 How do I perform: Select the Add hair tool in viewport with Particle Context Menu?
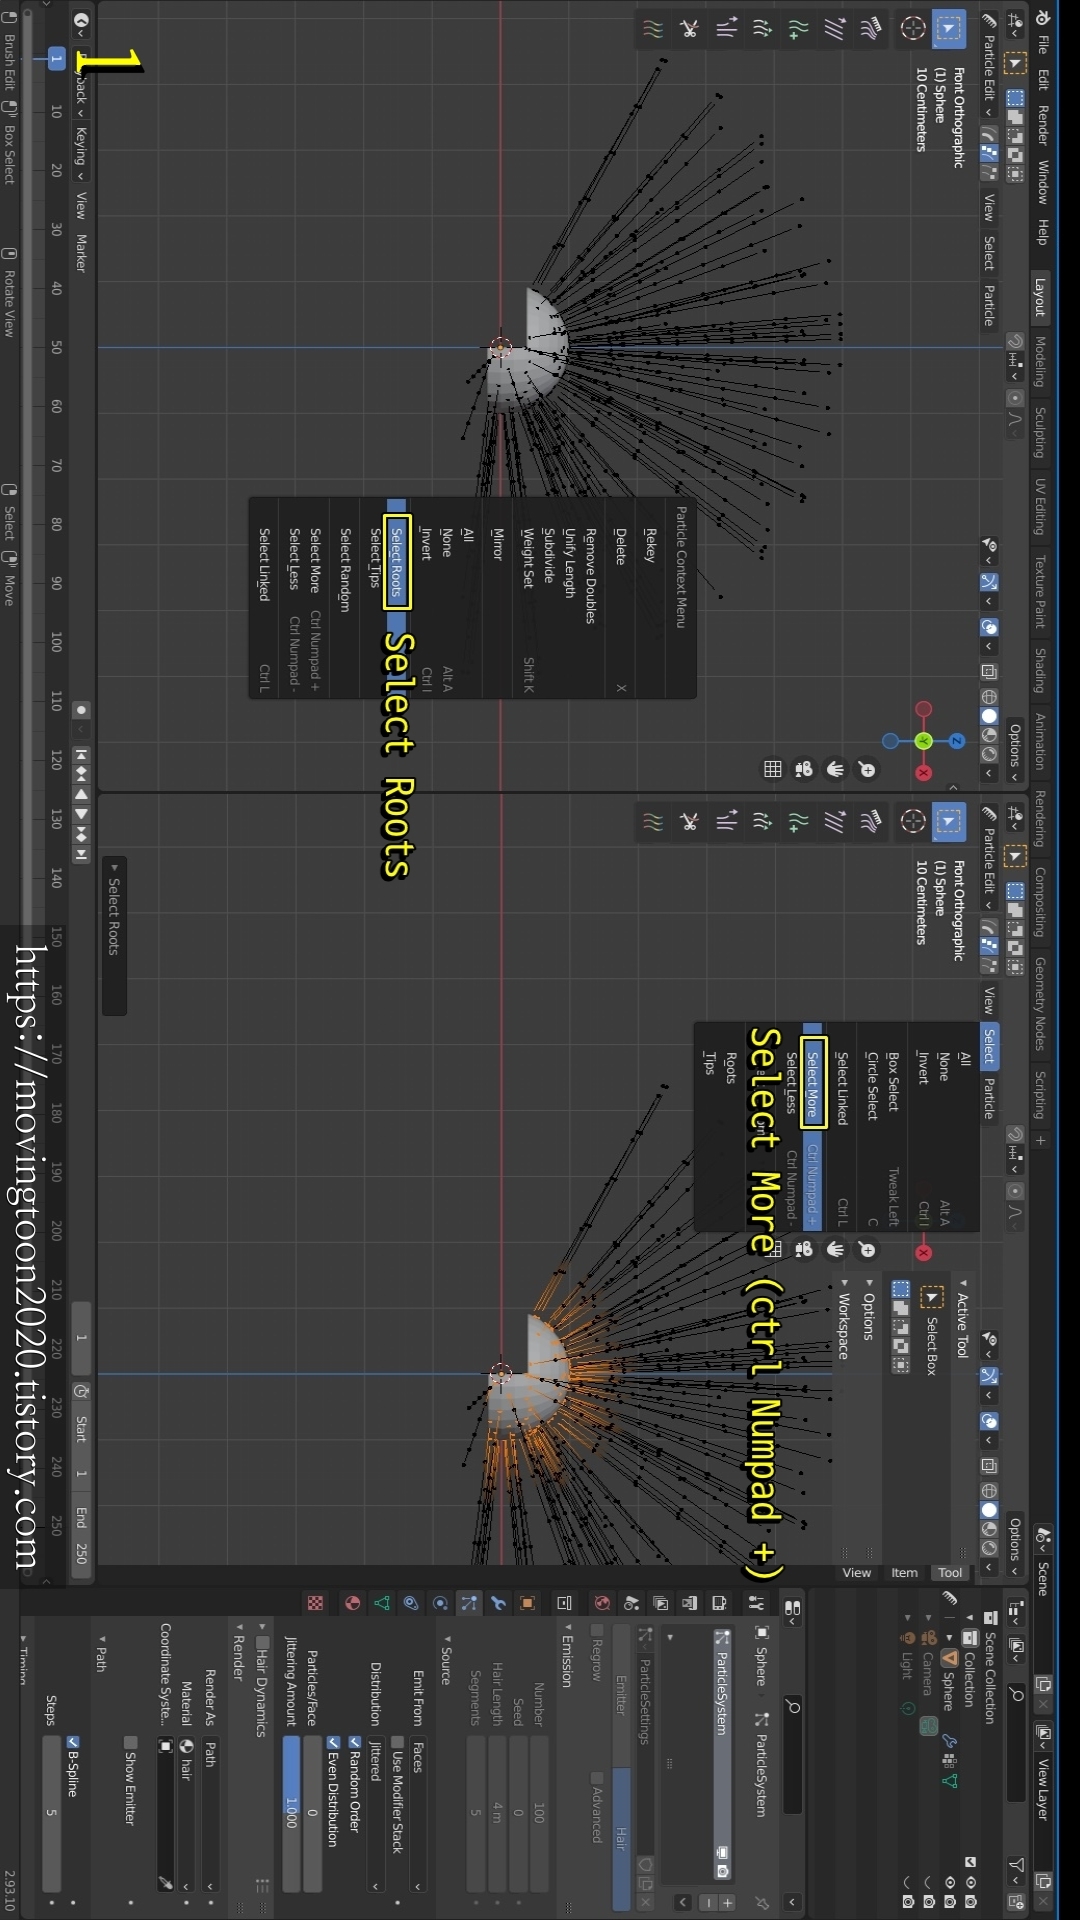798,29
